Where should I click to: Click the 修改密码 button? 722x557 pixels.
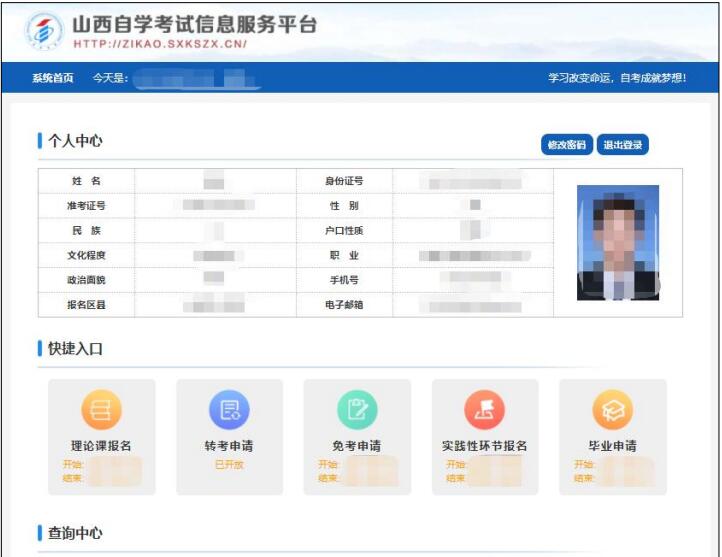tap(567, 145)
